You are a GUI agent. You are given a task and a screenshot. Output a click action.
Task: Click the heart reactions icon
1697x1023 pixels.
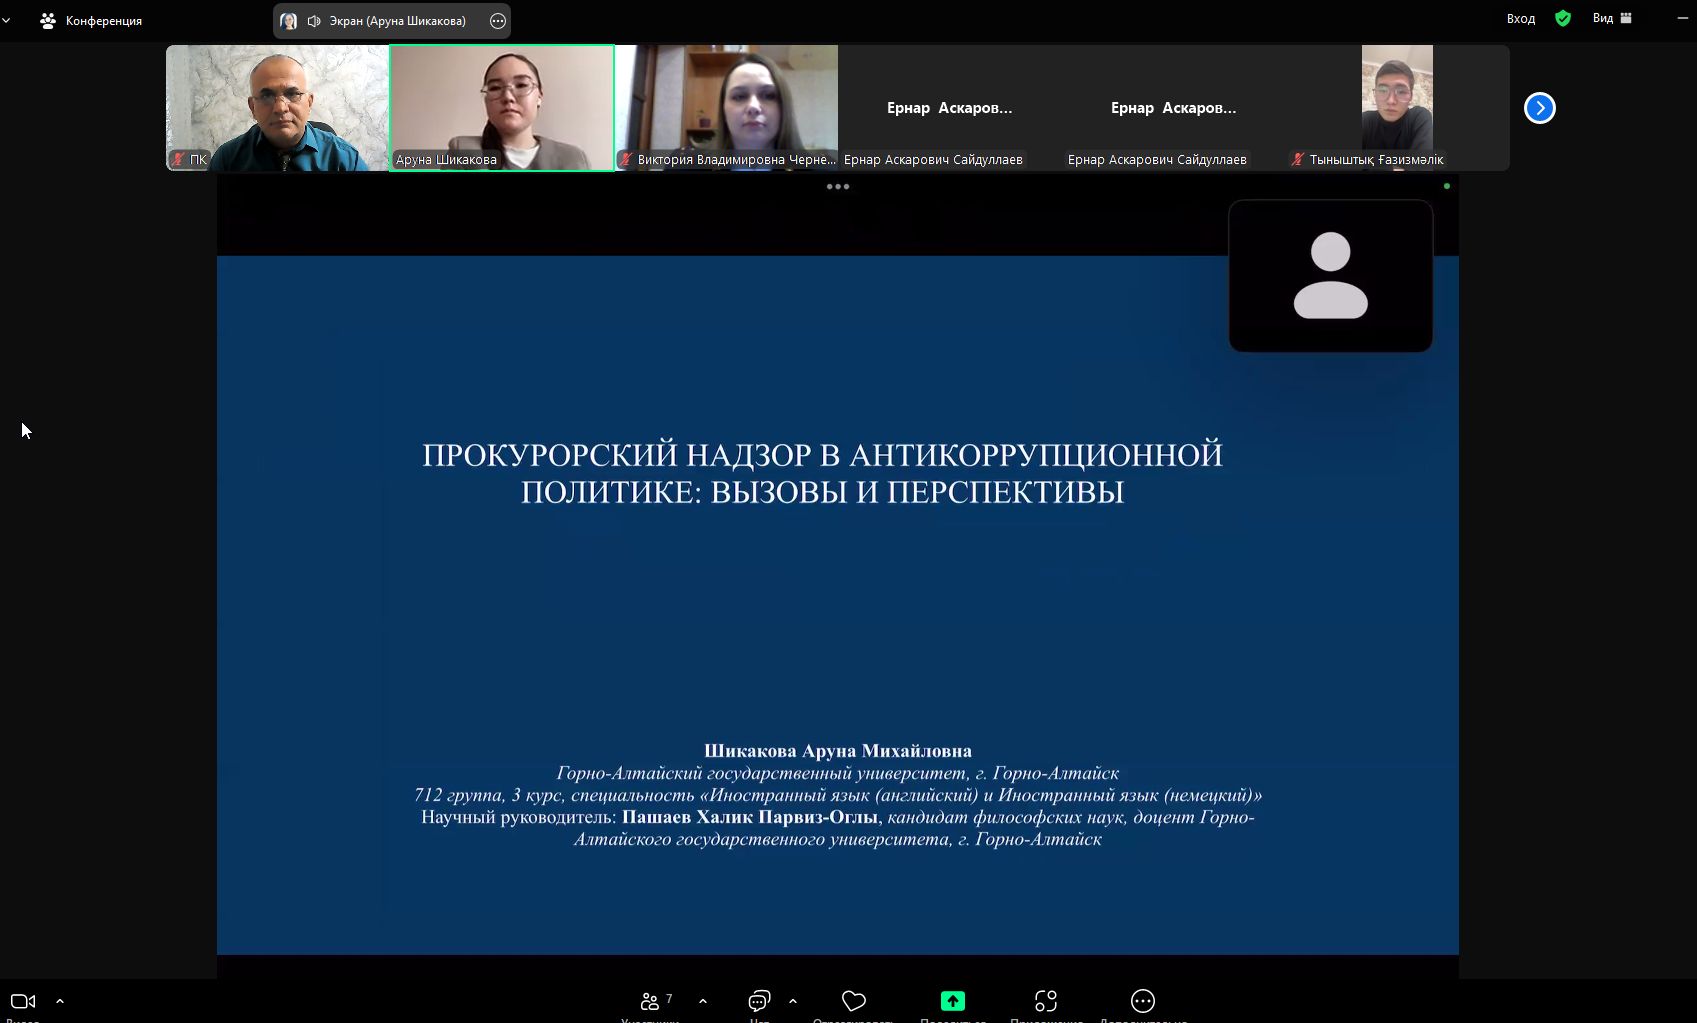853,1001
